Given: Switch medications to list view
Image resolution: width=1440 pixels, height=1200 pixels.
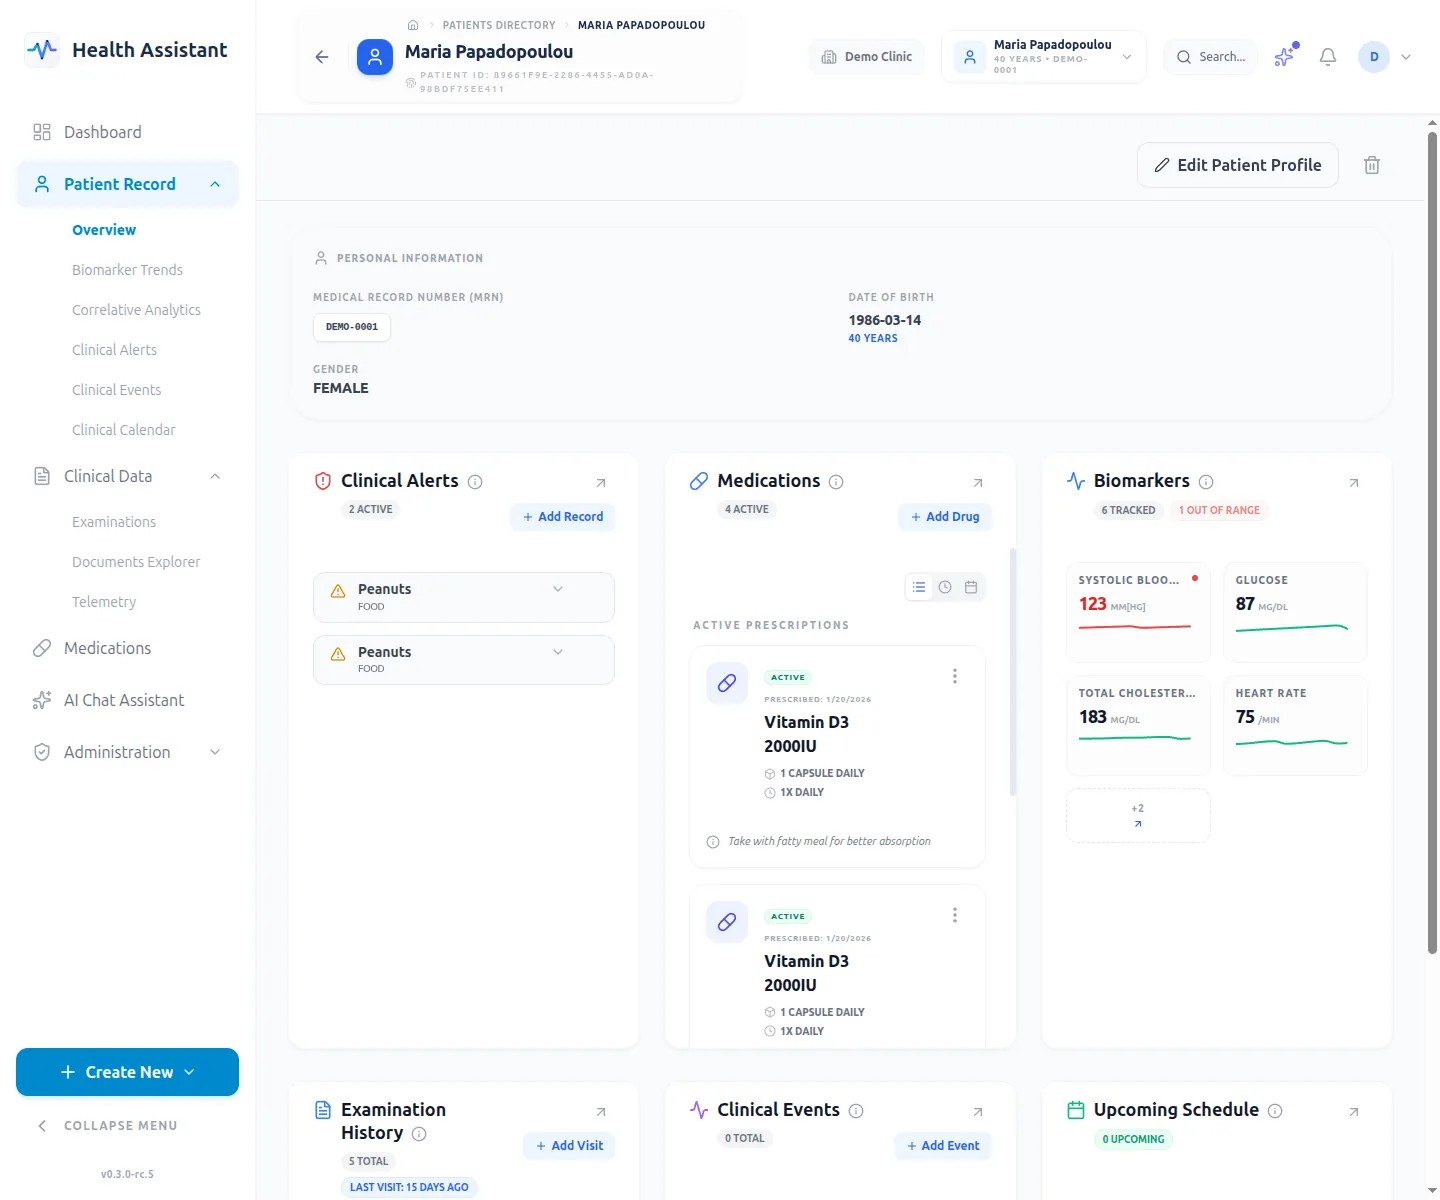Looking at the screenshot, I should pyautogui.click(x=919, y=587).
